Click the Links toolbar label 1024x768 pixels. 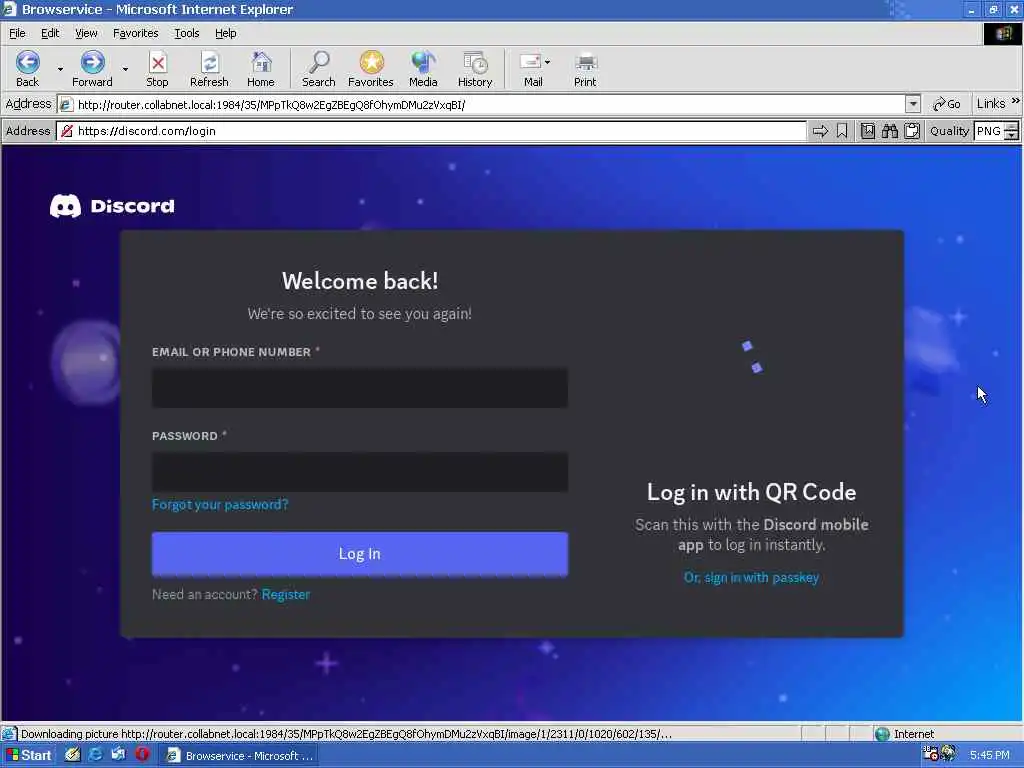pos(991,104)
